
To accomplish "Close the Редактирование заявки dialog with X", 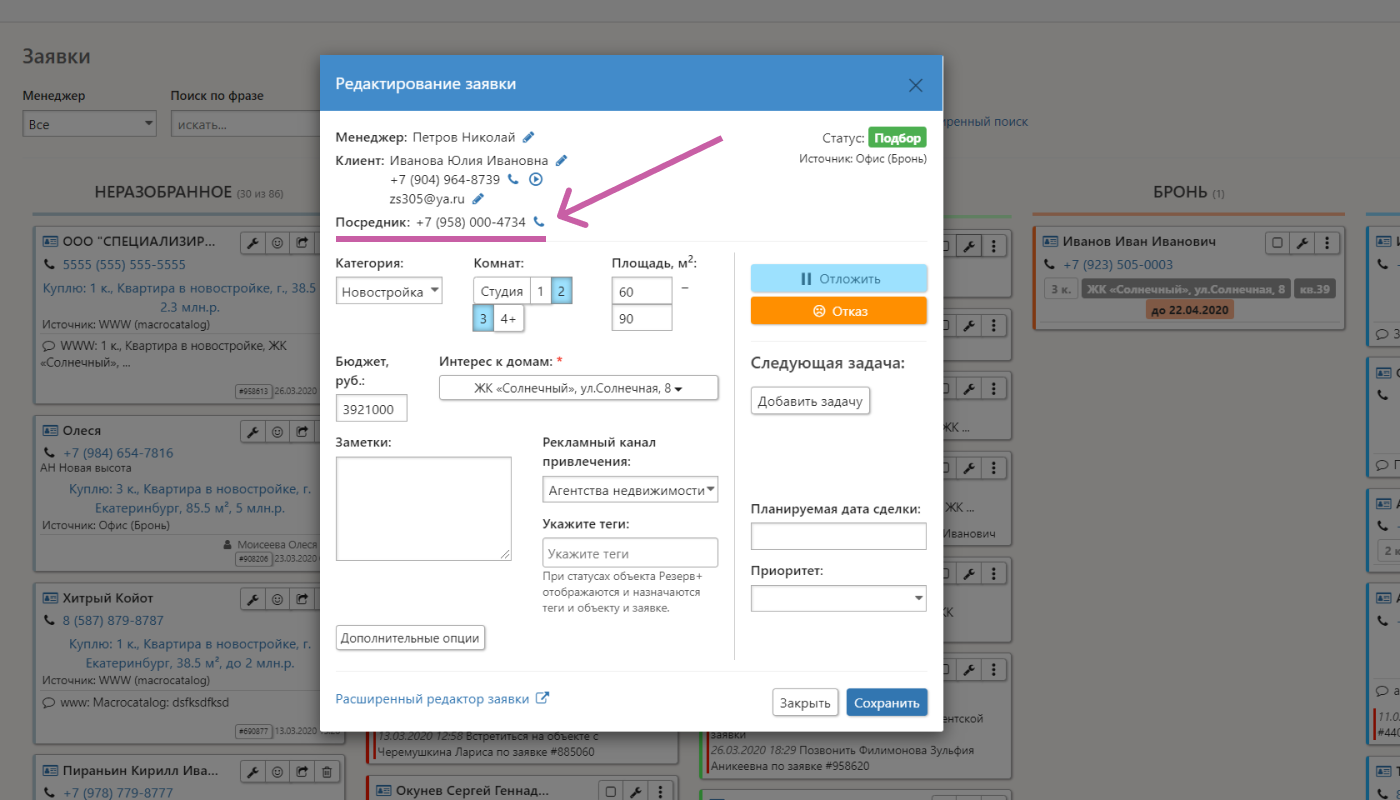I will click(x=915, y=85).
